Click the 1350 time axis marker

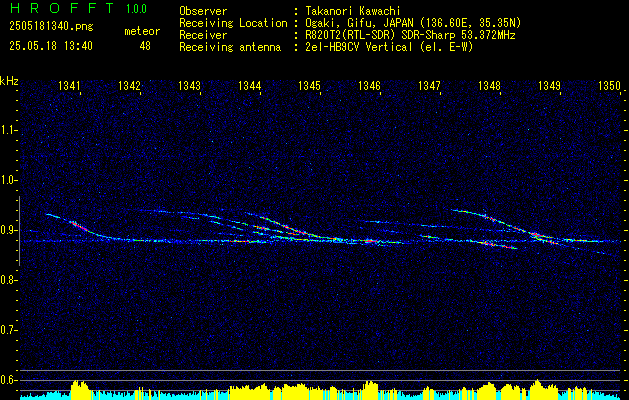tap(609, 86)
